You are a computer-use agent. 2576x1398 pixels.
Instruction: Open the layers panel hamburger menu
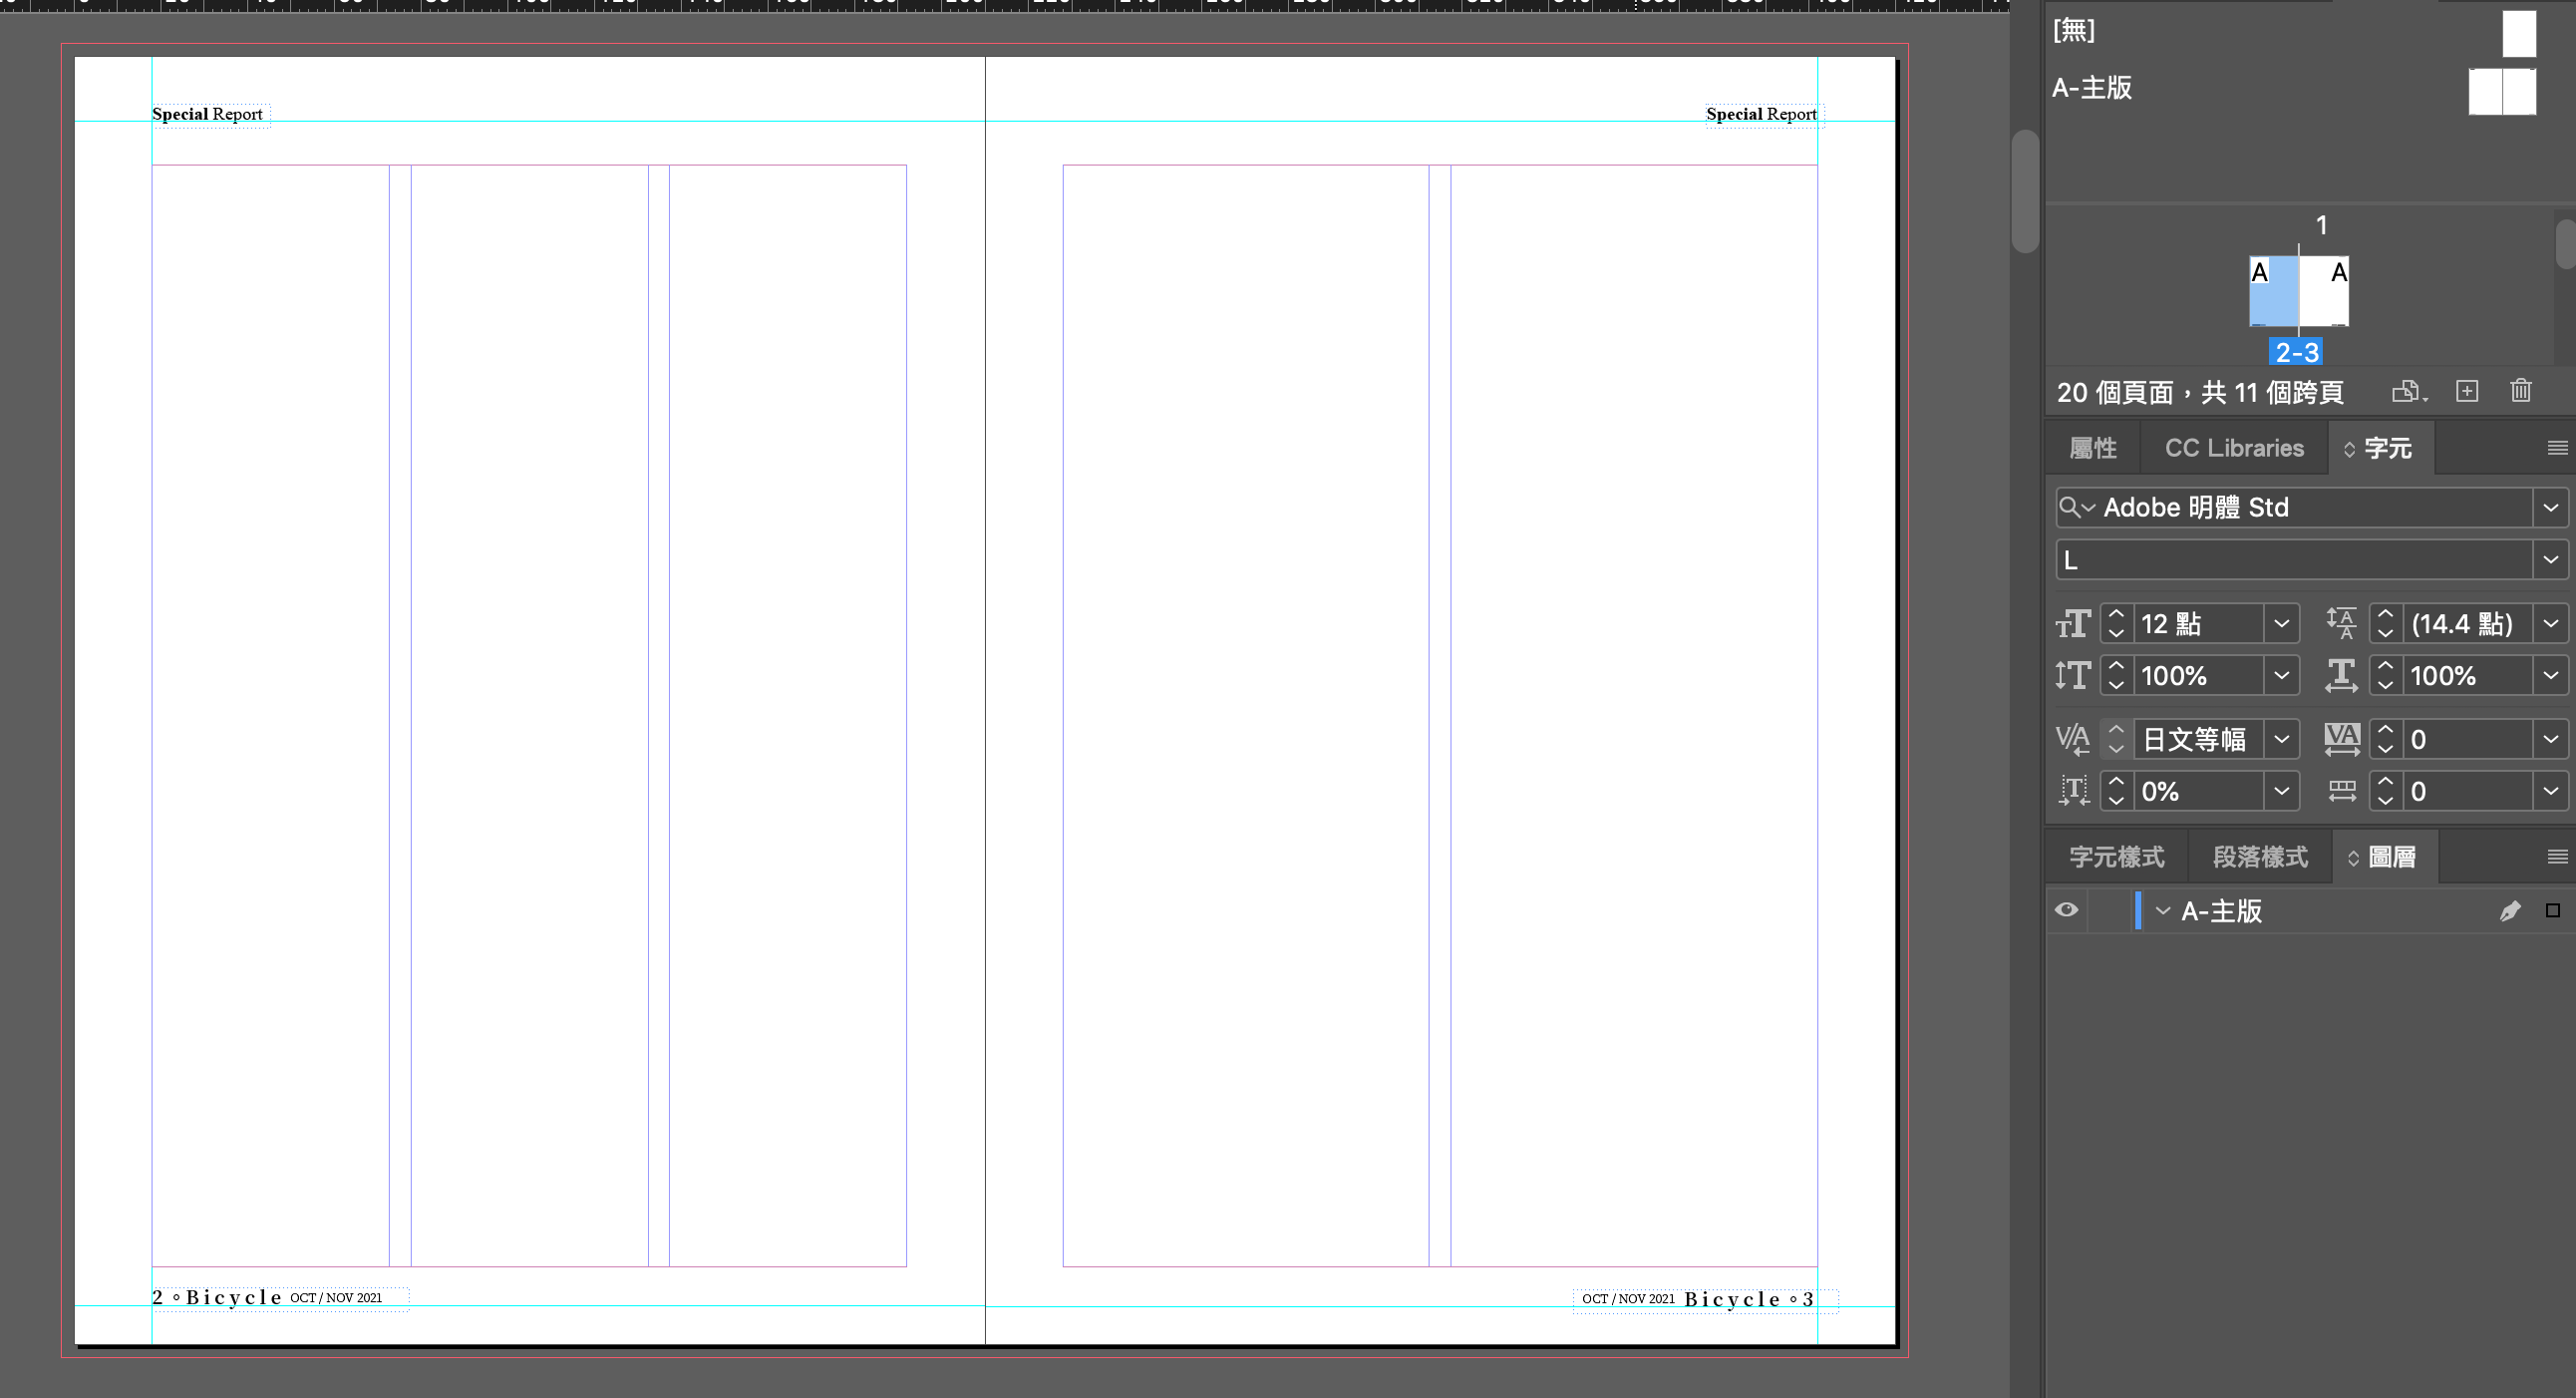click(x=2557, y=857)
